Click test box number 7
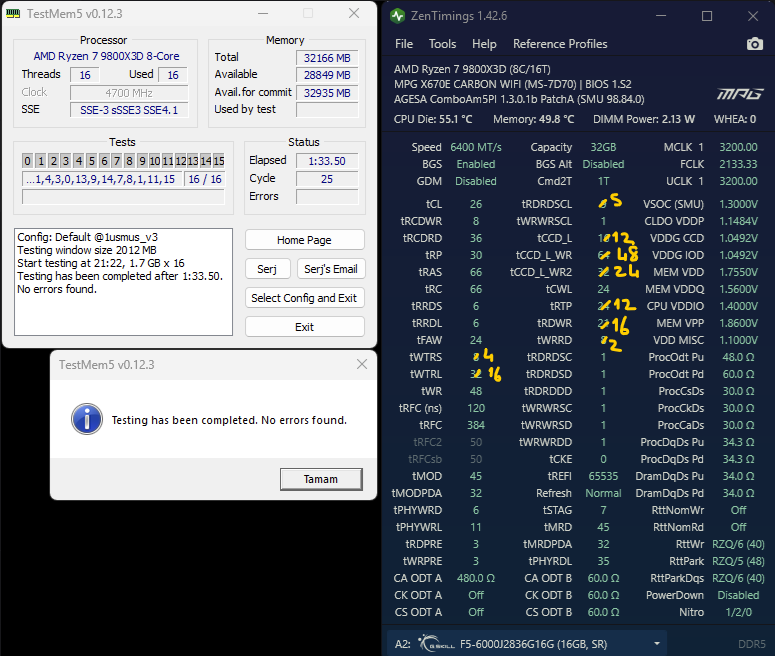The width and height of the screenshot is (775, 656). pos(117,161)
